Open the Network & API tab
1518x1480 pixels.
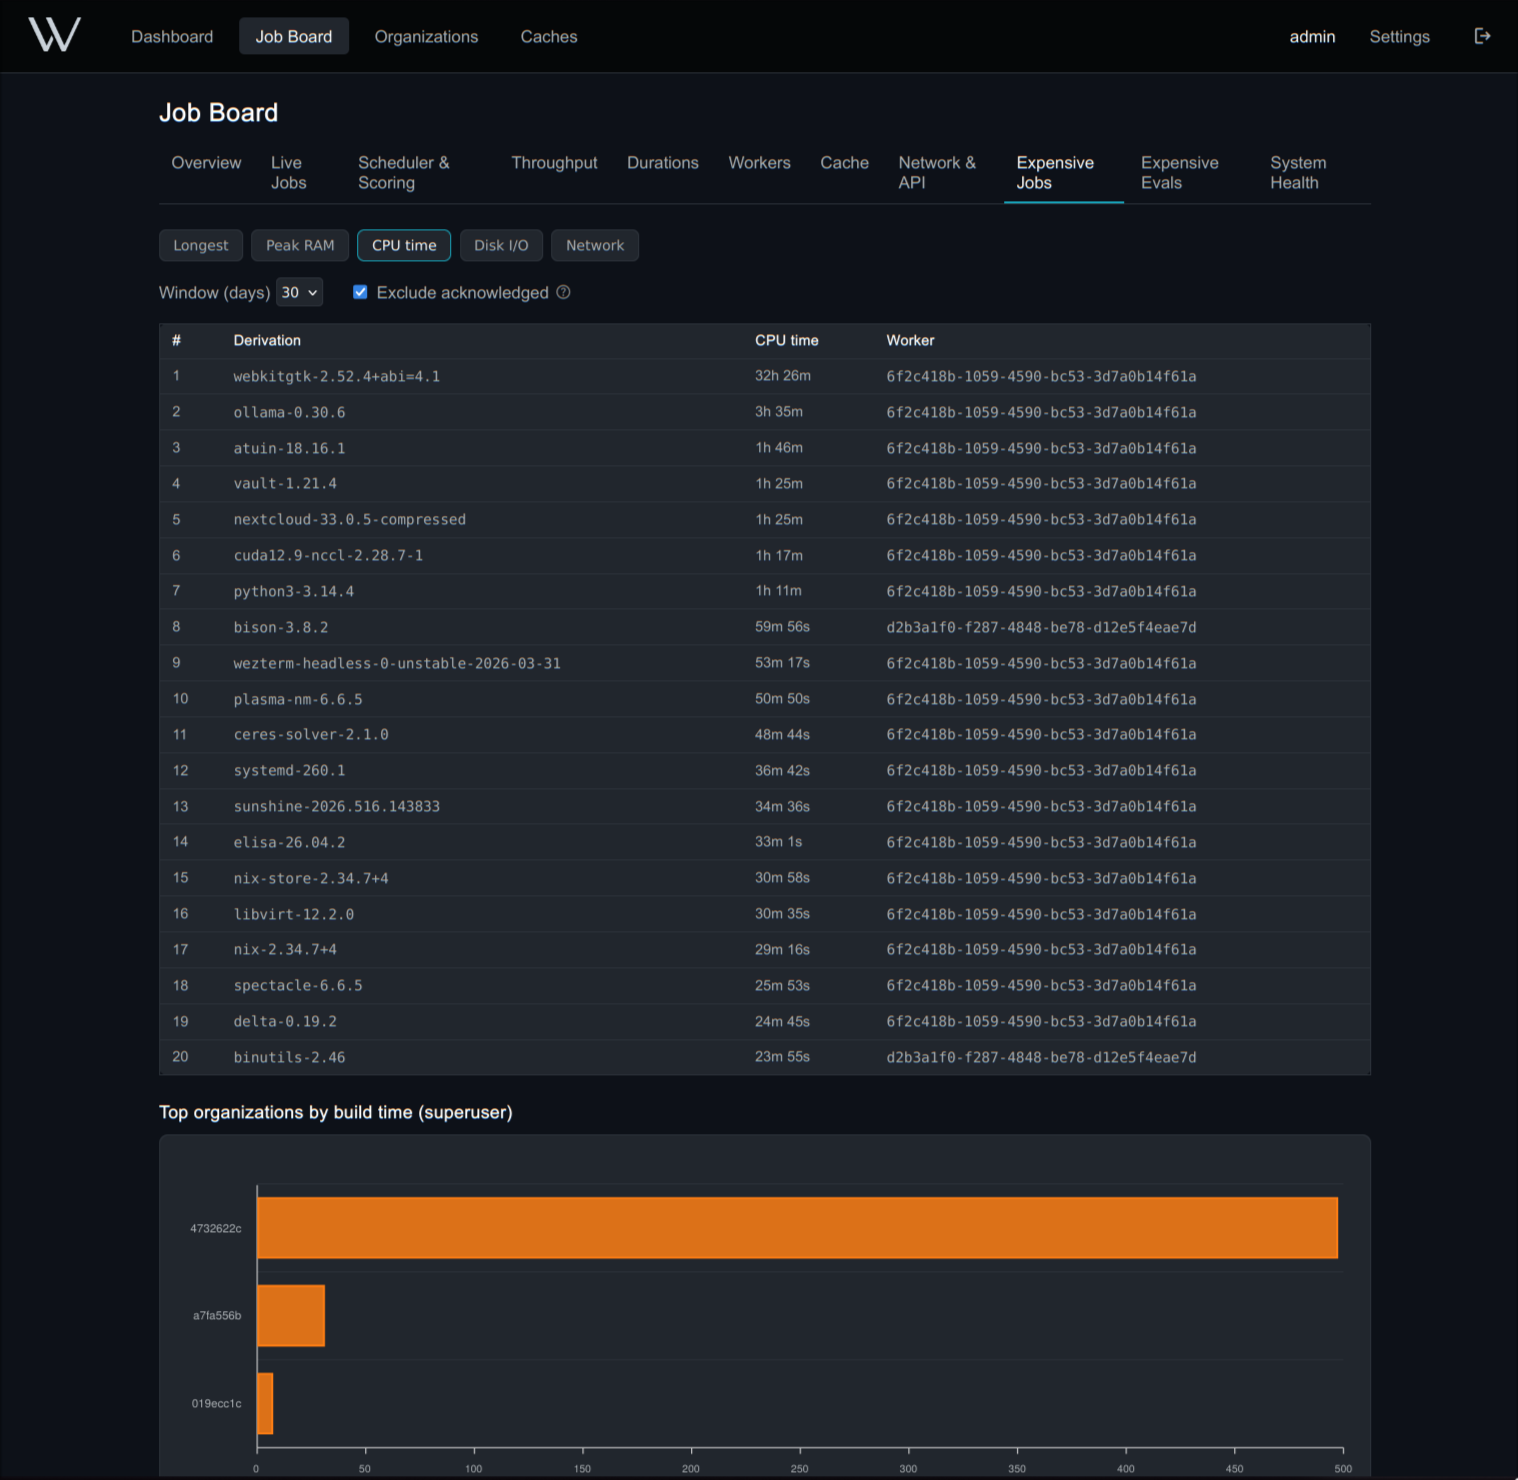click(x=937, y=173)
